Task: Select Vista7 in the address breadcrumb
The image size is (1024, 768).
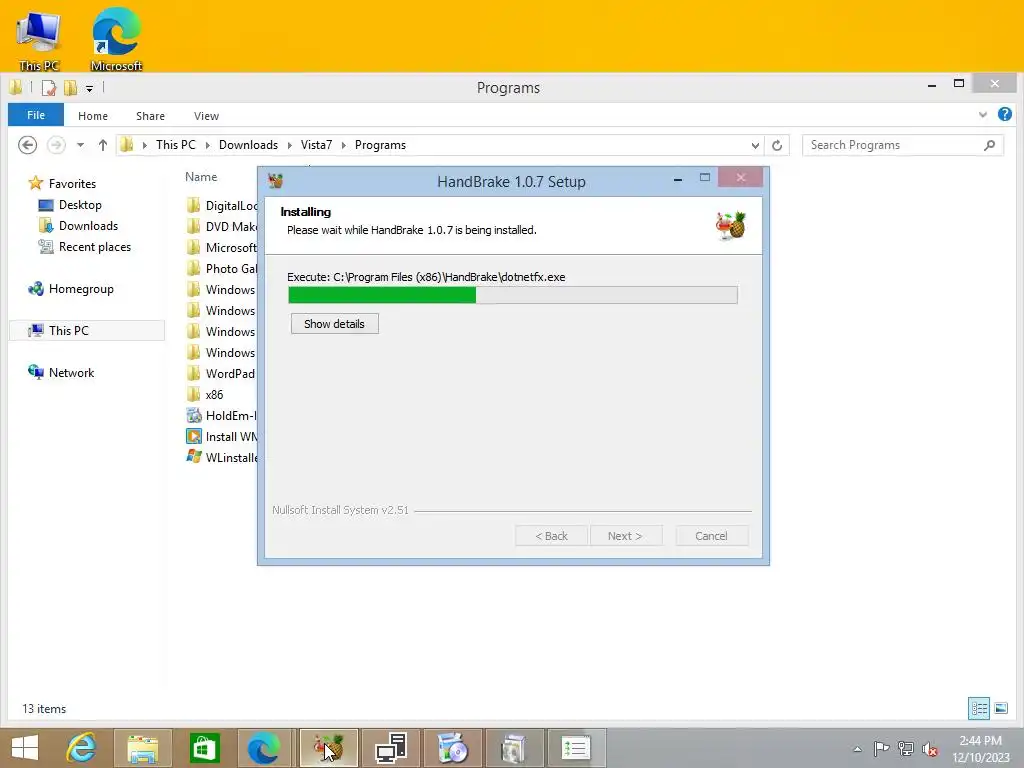Action: coord(316,145)
